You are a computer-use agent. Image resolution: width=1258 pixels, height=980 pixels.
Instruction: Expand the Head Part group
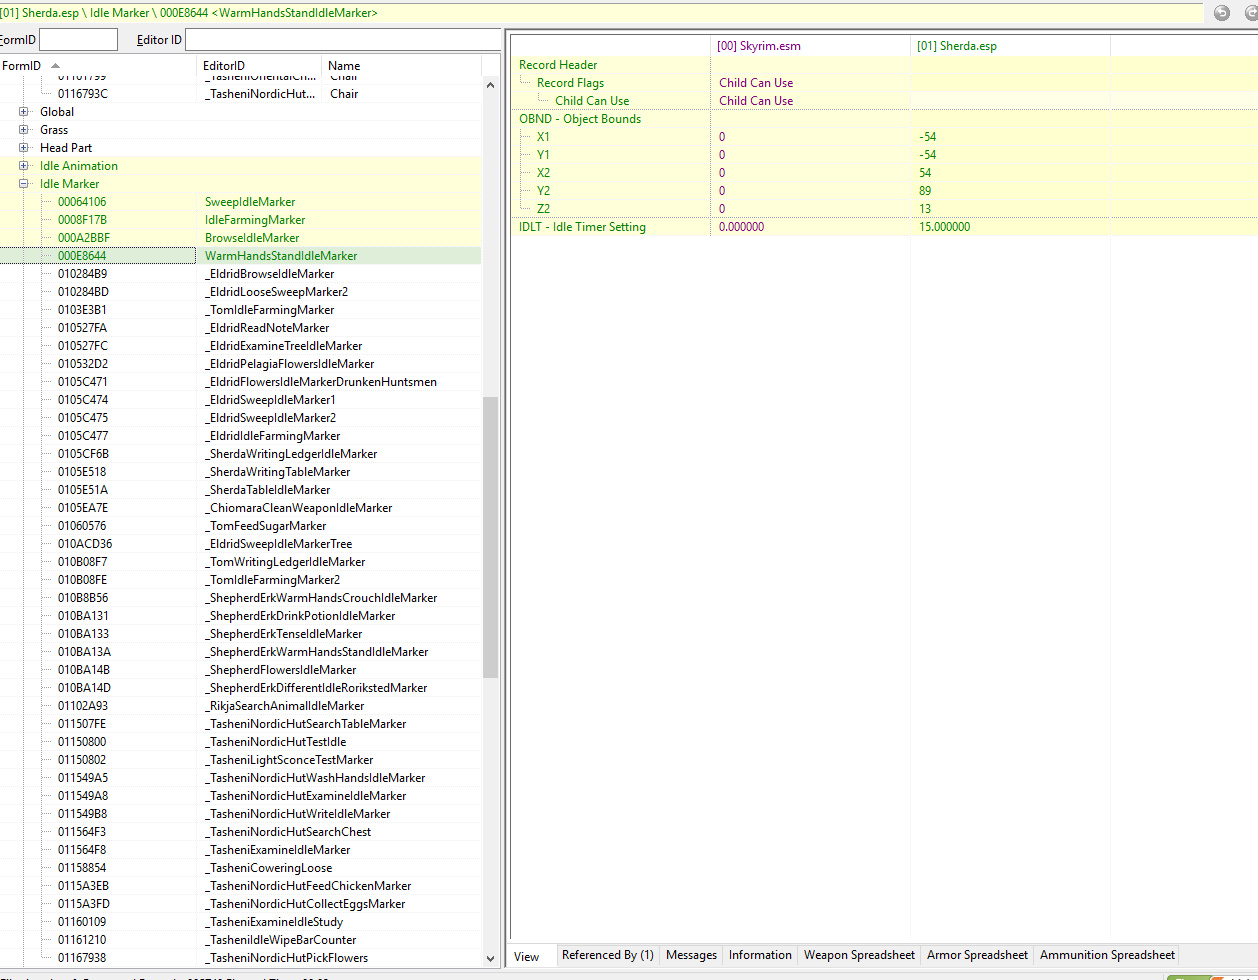[x=24, y=148]
